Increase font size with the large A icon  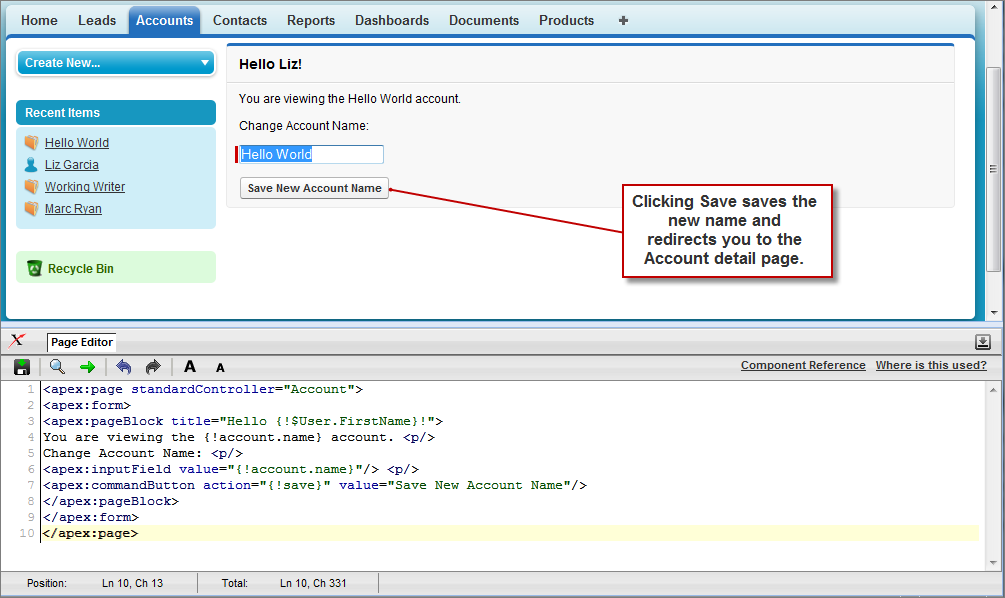[189, 366]
